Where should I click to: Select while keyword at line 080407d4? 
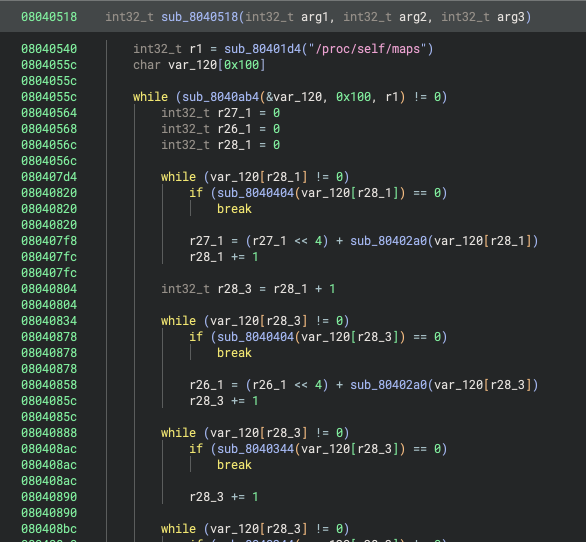178,177
